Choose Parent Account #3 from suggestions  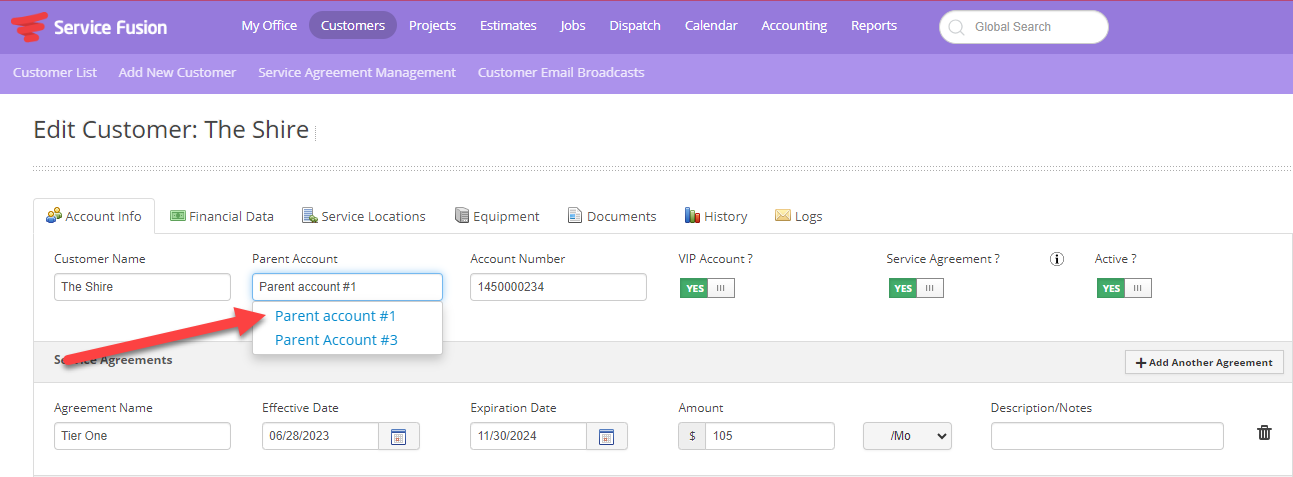336,340
